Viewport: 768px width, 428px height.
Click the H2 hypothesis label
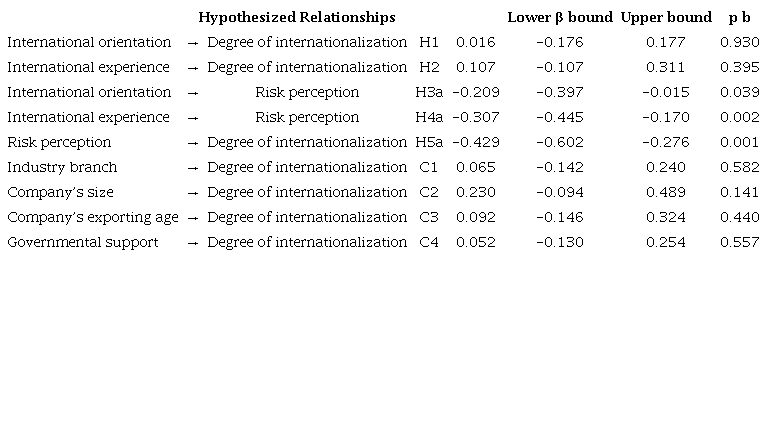pyautogui.click(x=429, y=67)
